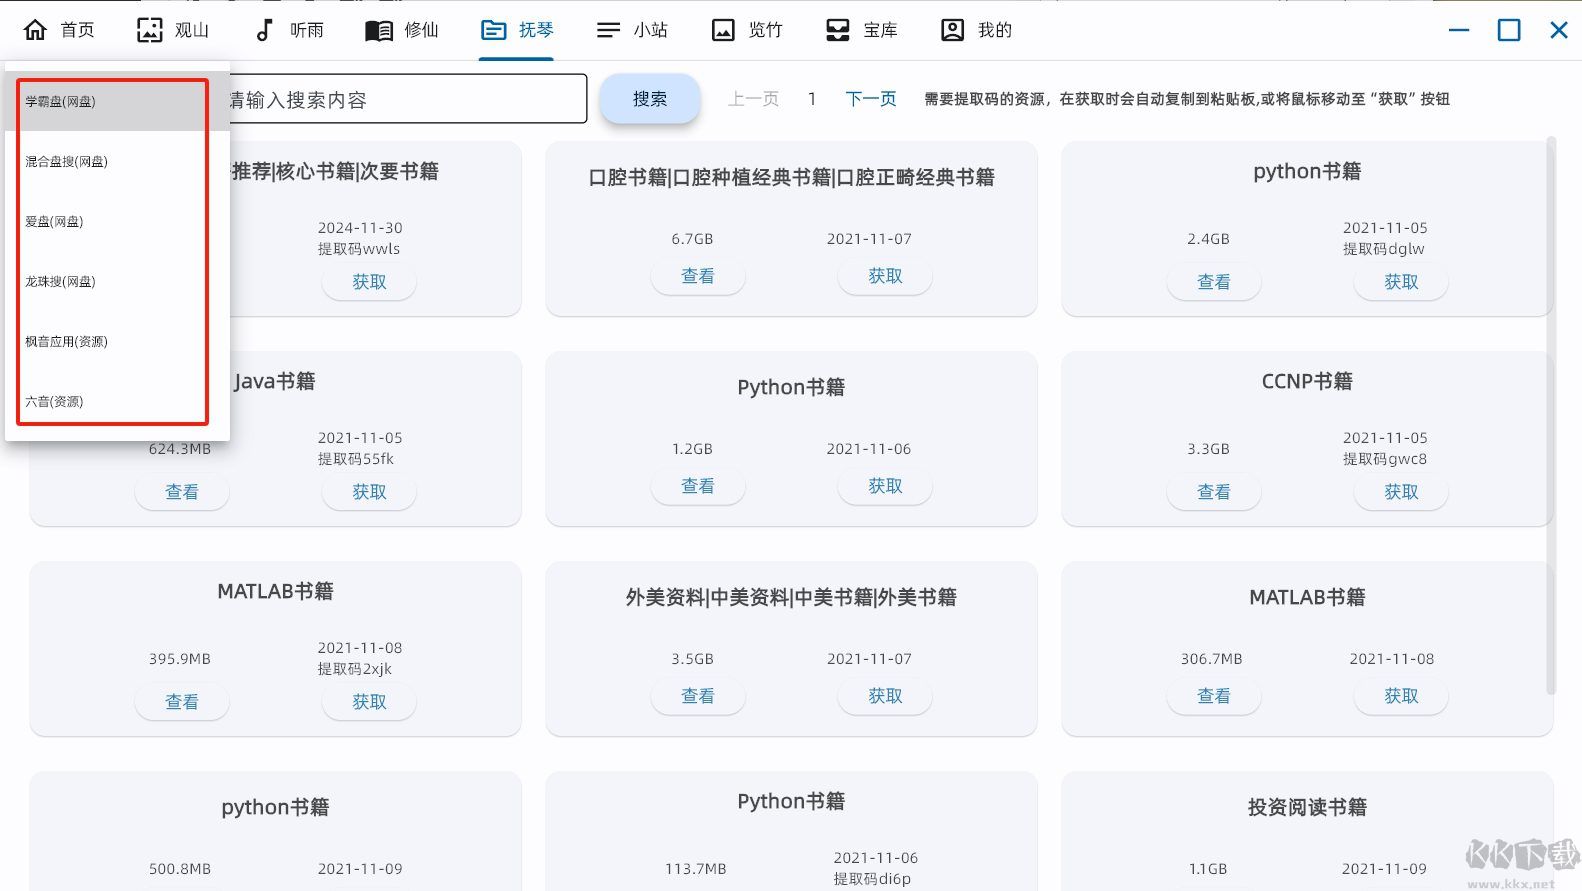Screen dimensions: 1582x891
Task: Click 获取 on the 口腔书籍 card
Action: pos(885,276)
